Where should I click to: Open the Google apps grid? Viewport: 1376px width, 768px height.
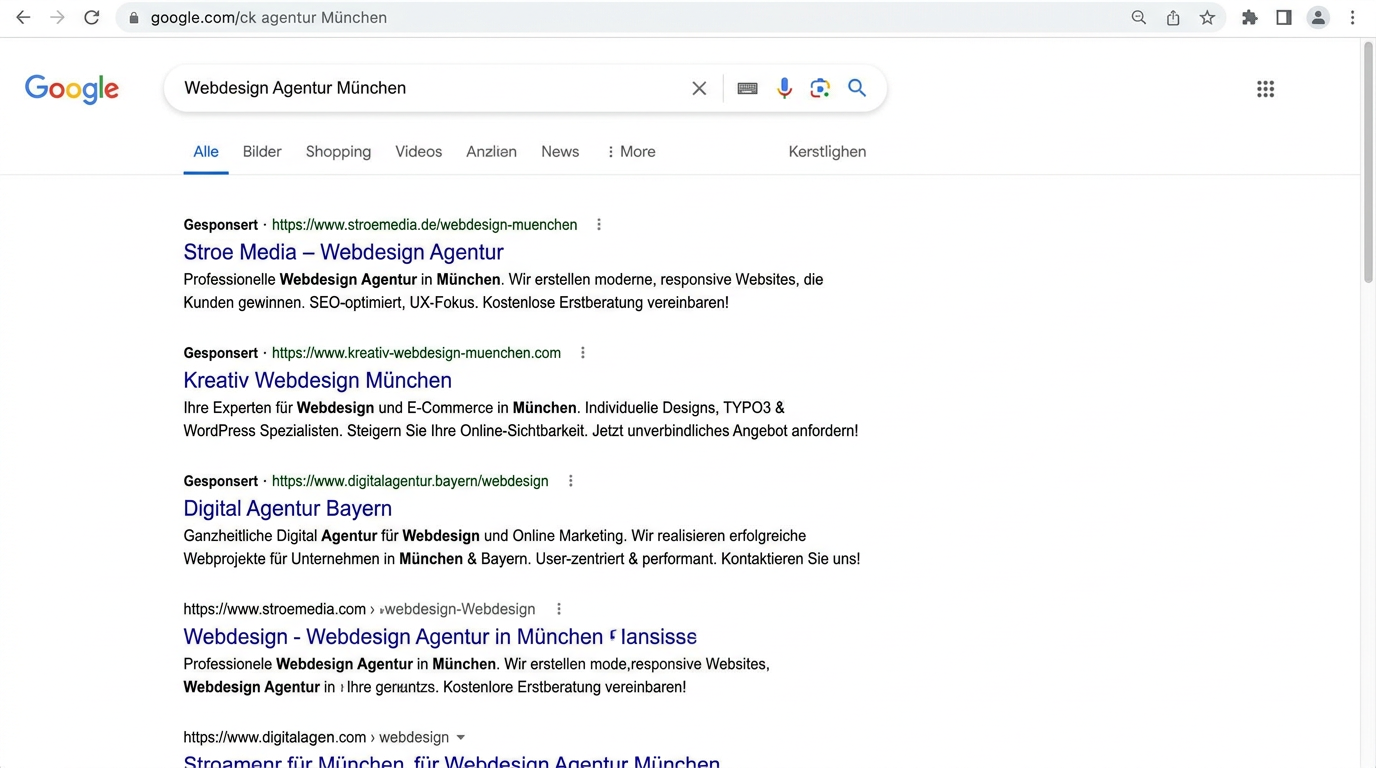[1265, 89]
